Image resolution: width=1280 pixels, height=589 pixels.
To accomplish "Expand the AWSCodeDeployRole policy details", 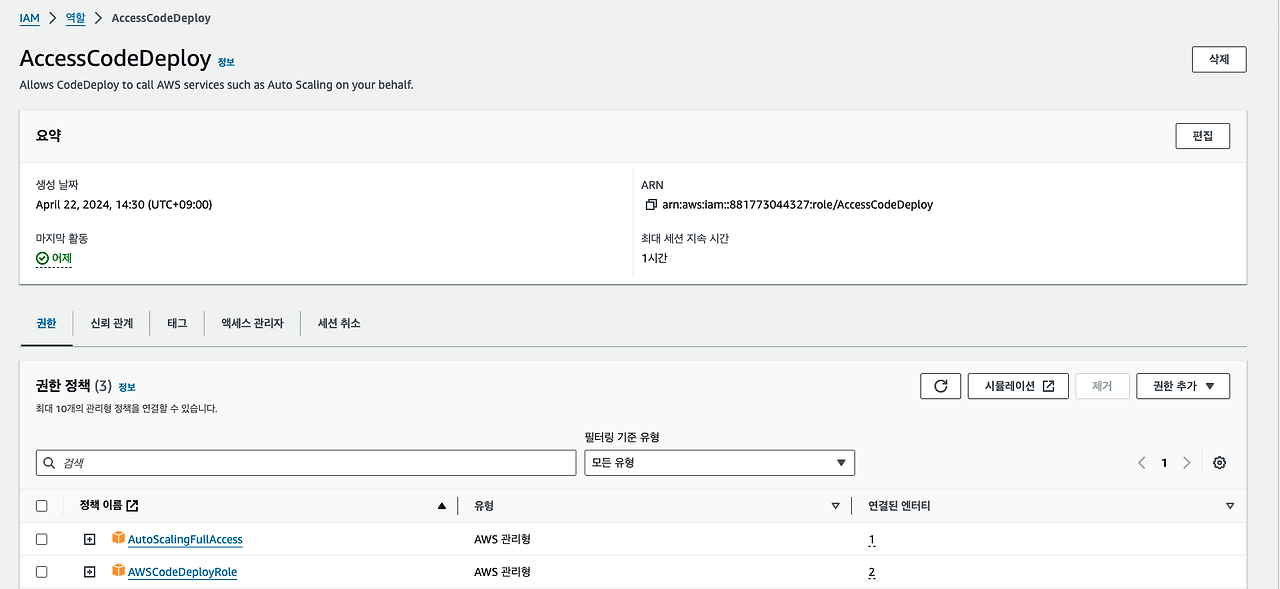I will tap(89, 572).
